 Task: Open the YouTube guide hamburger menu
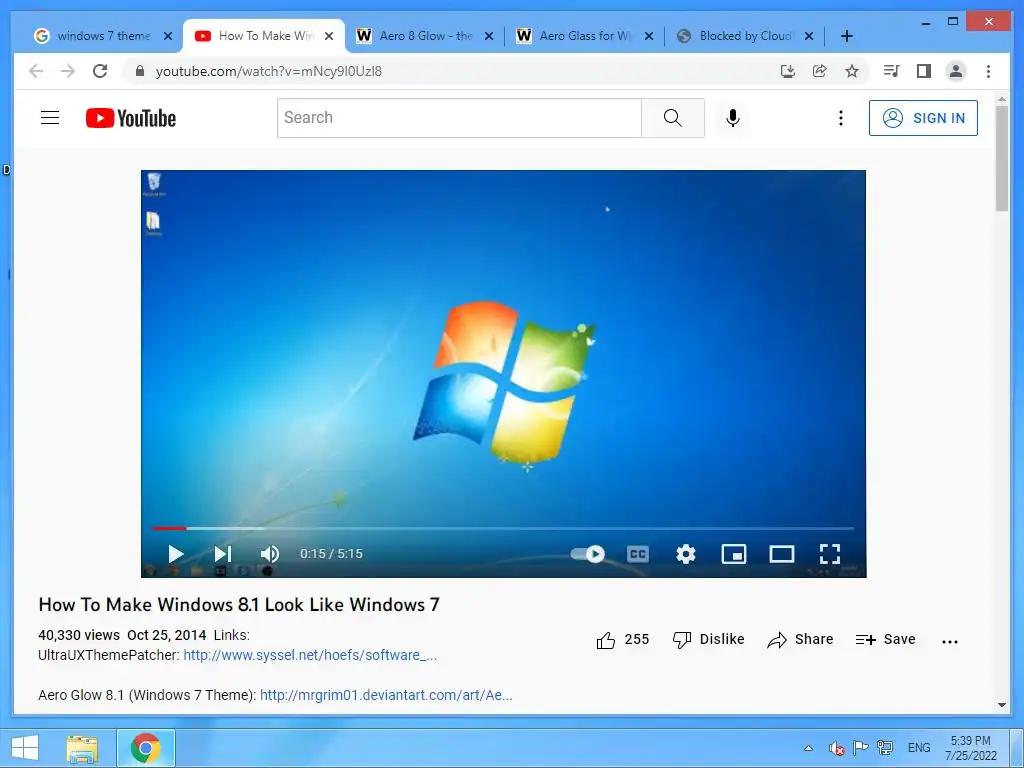(50, 118)
